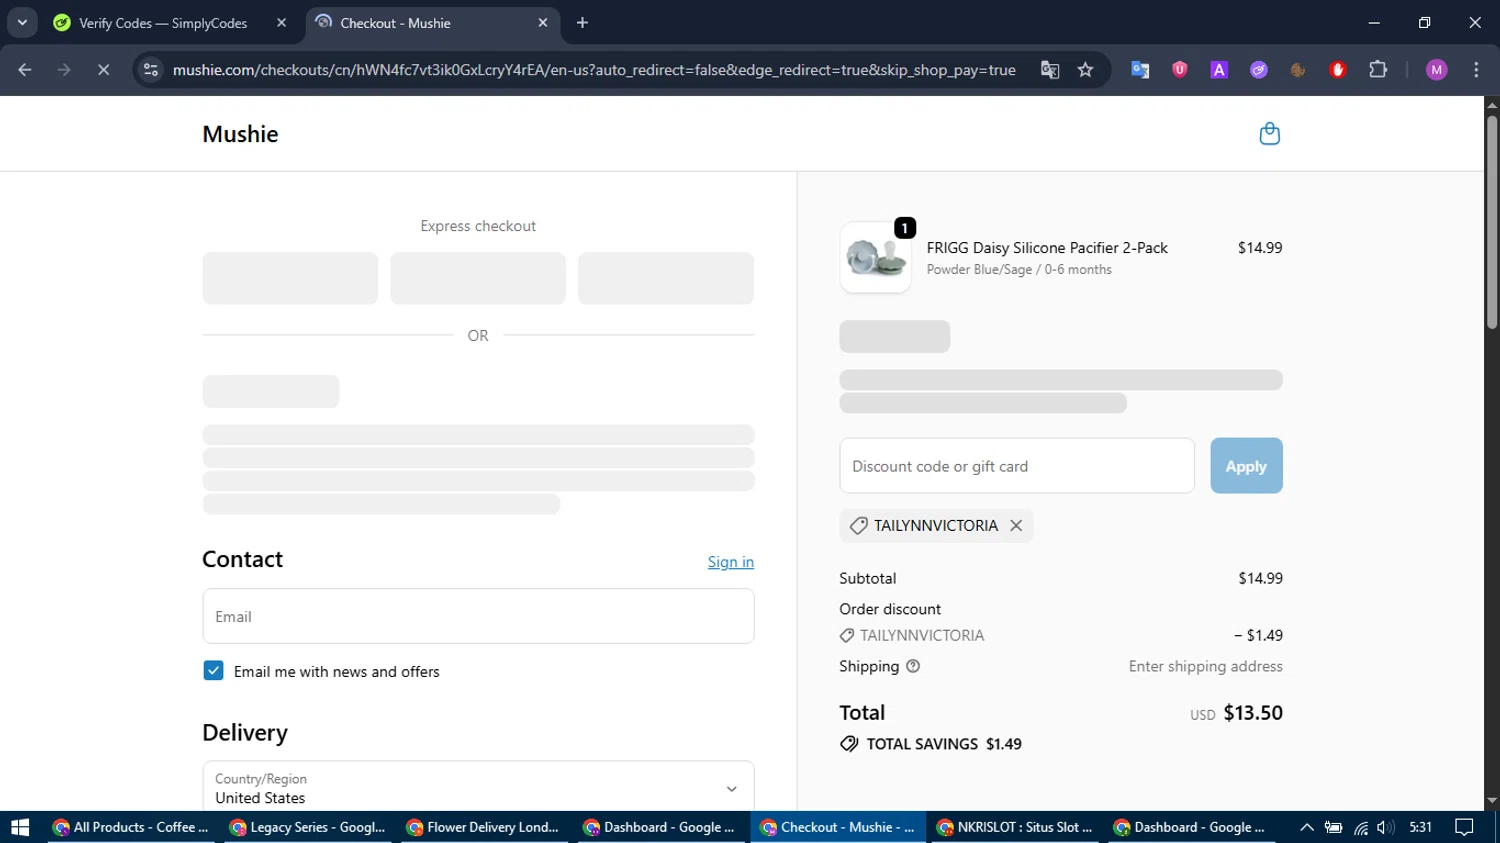The width and height of the screenshot is (1500, 843).
Task: Uncheck Email me with news and offers
Action: pos(213,671)
